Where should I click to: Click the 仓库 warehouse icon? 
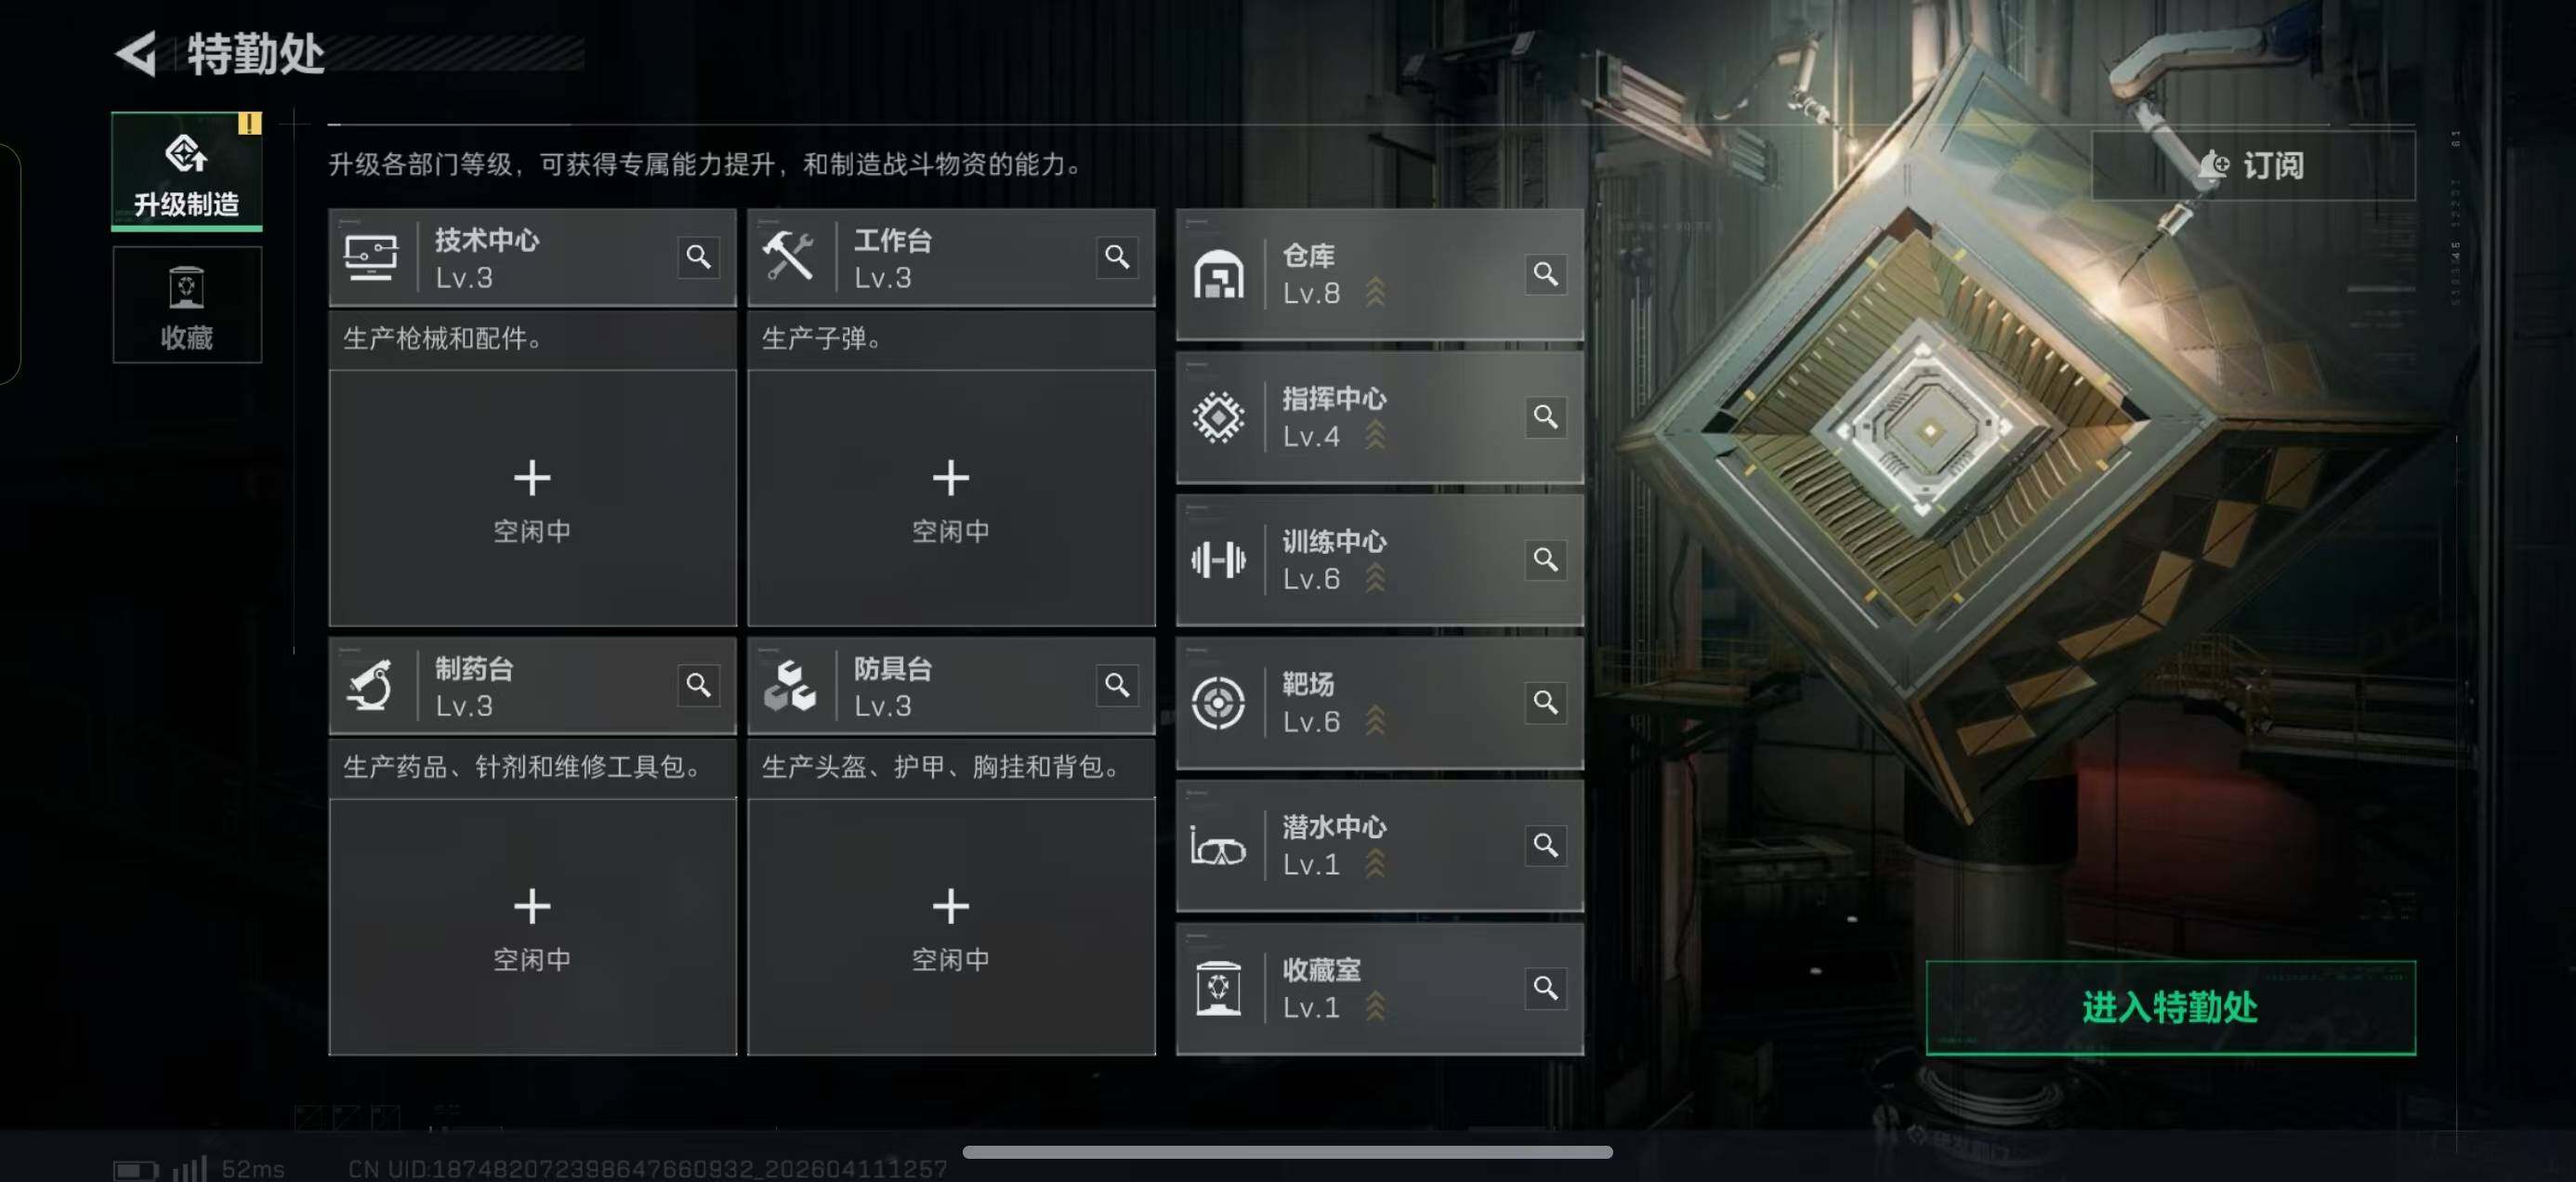coord(1218,274)
